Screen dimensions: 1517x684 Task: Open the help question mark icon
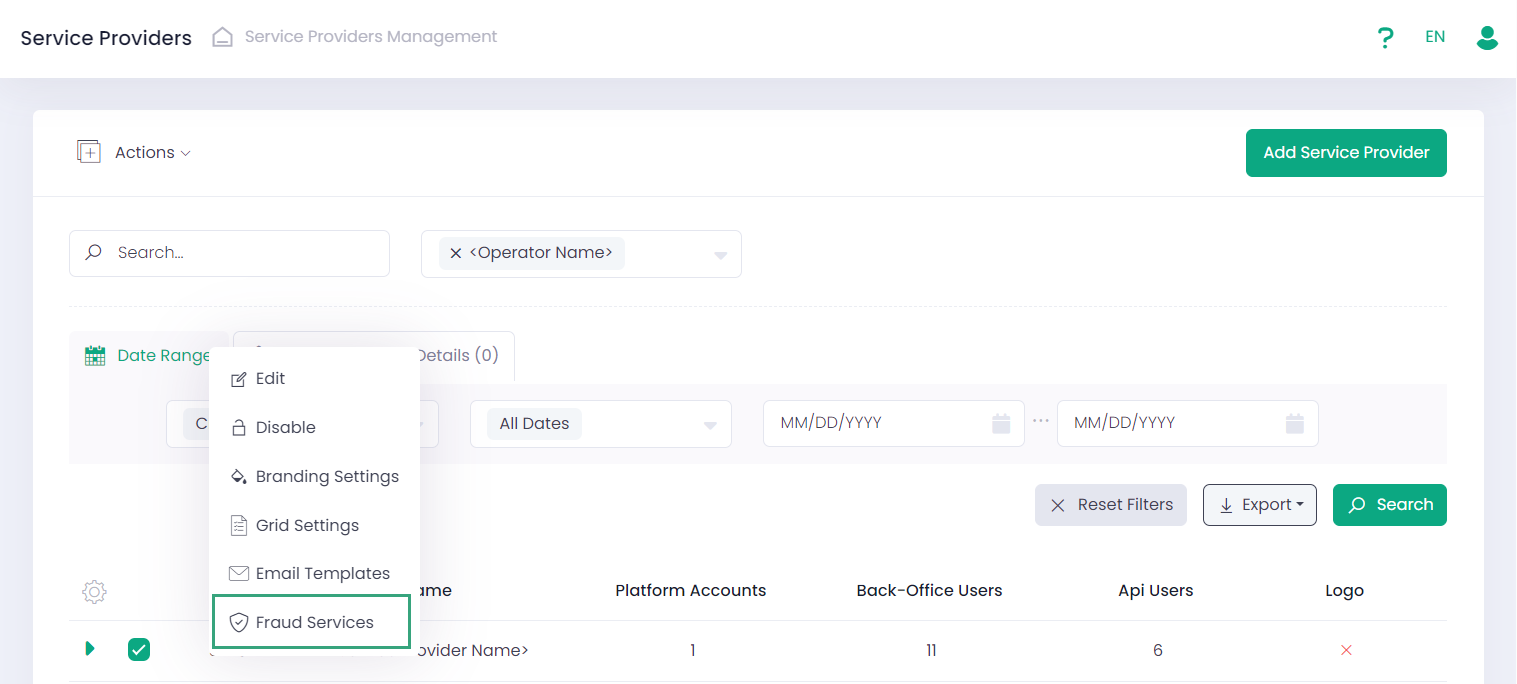(x=1385, y=38)
